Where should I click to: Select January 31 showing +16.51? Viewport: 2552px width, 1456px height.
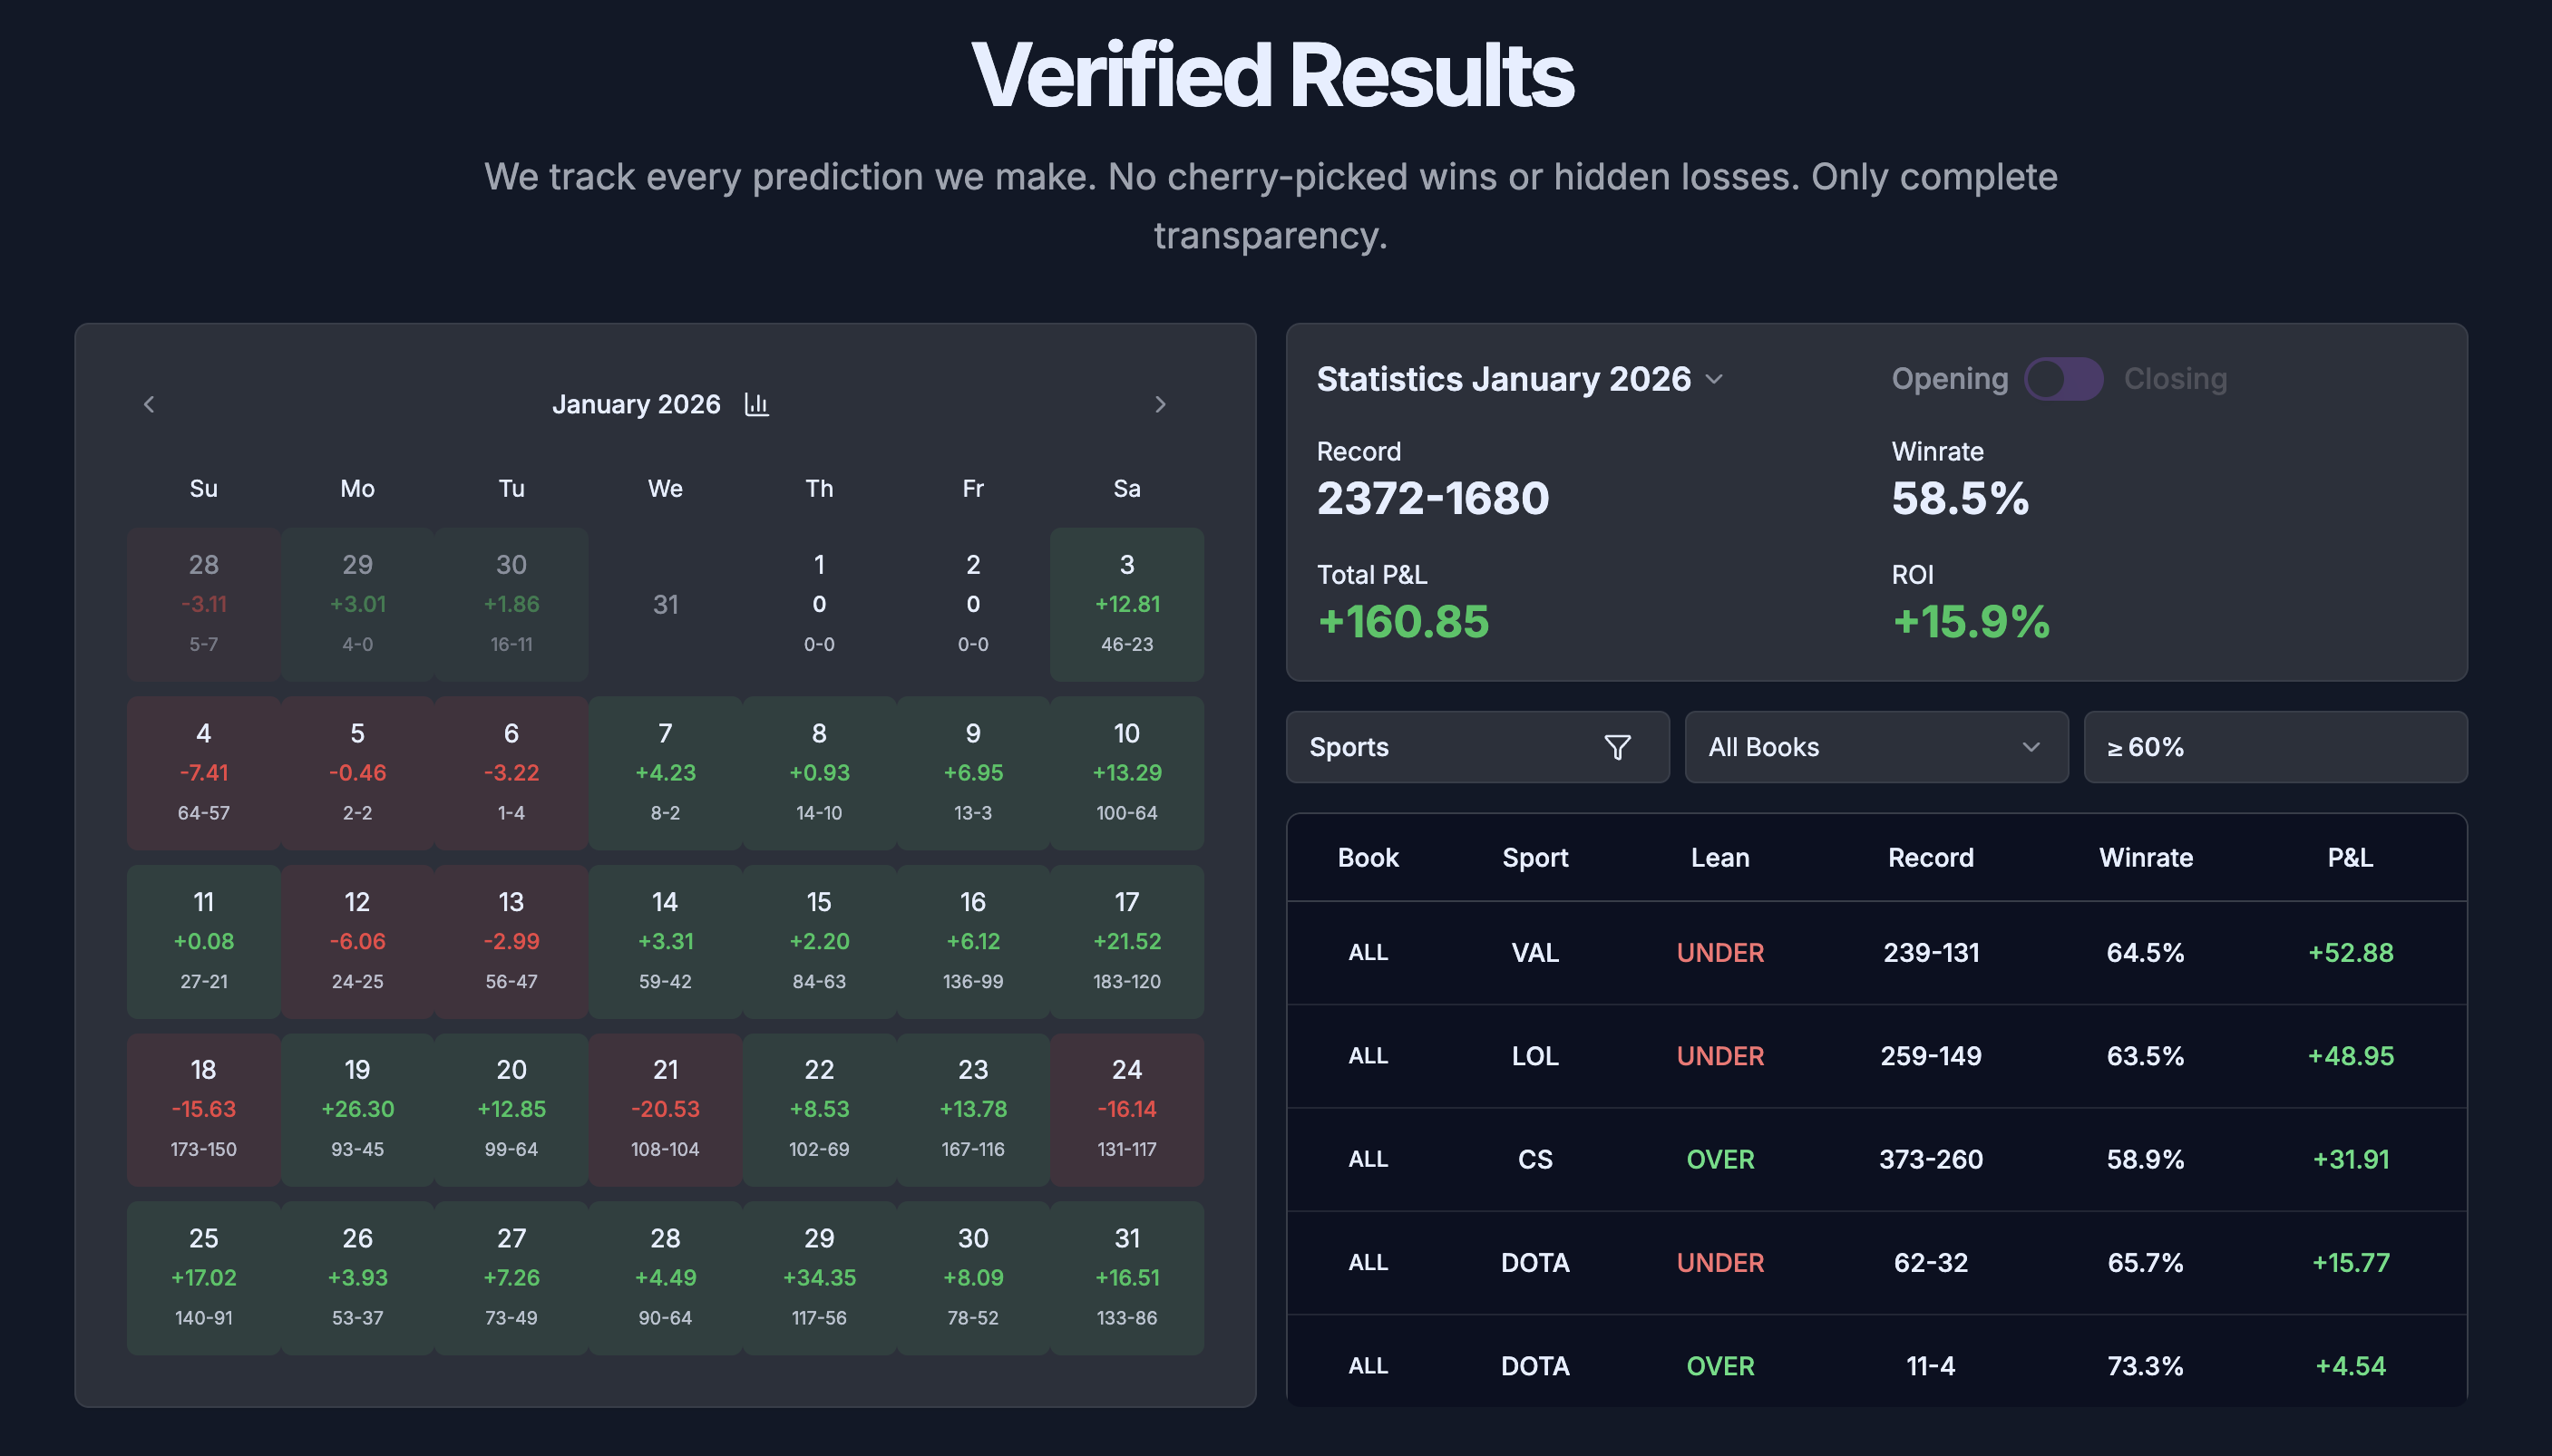[1127, 1277]
